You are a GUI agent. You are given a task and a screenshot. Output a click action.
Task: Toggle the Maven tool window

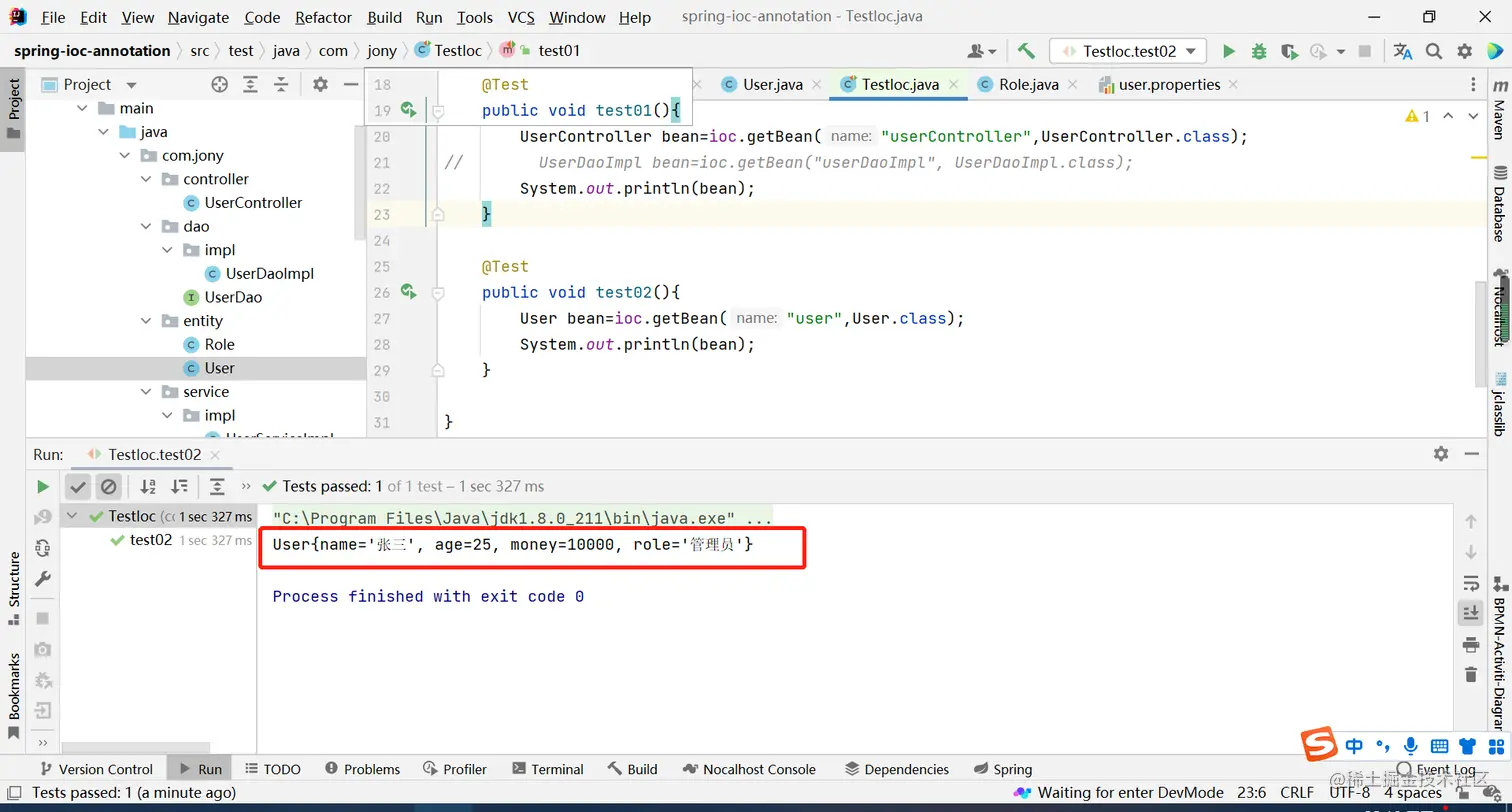pos(1499,111)
